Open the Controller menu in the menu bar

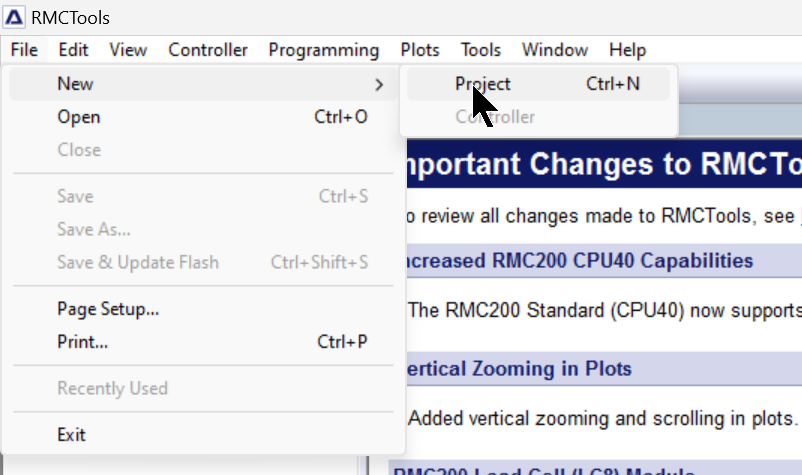[x=208, y=50]
